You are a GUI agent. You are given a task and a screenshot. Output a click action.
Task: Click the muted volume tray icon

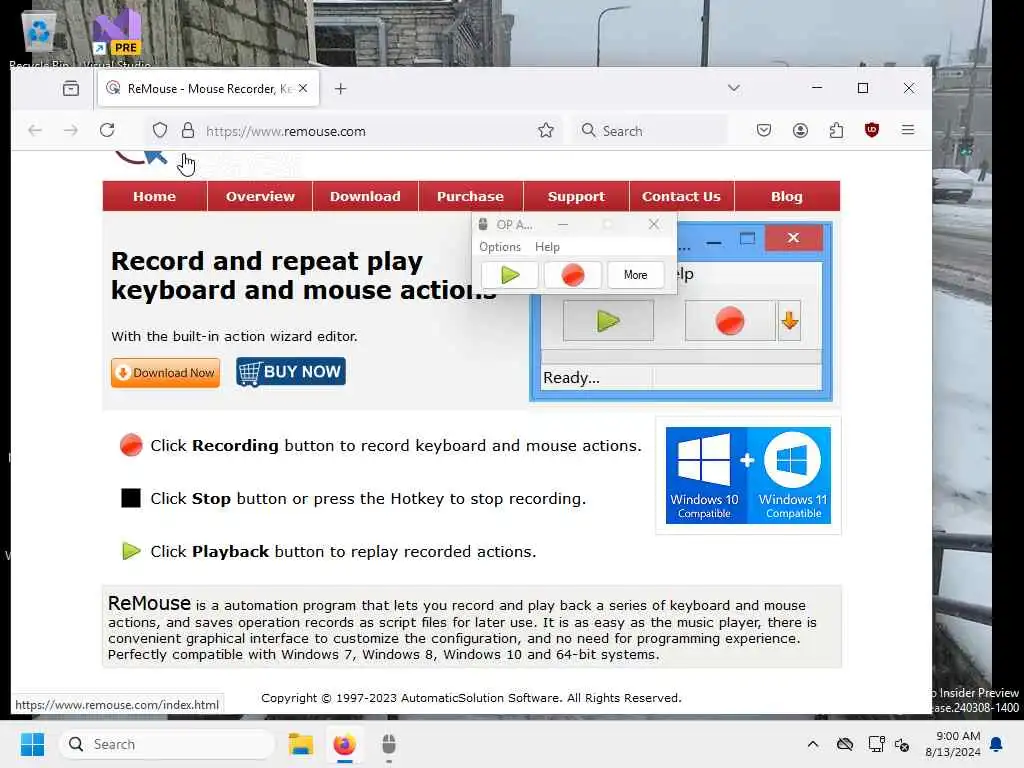[x=903, y=744]
